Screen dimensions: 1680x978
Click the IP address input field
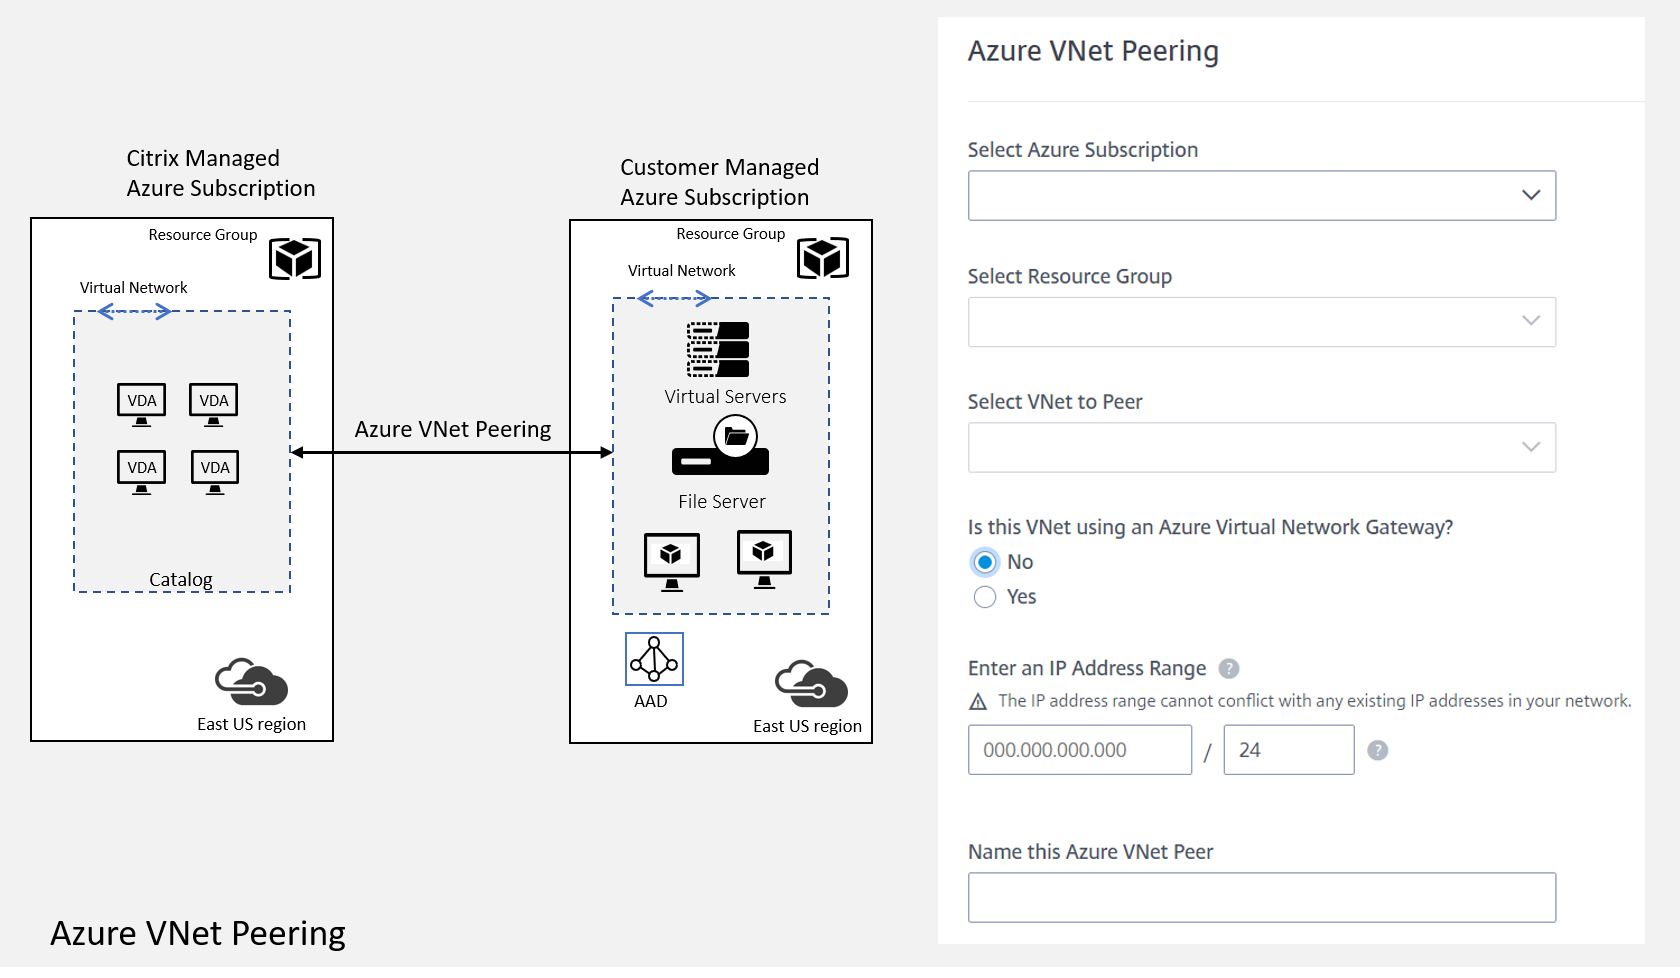[1079, 750]
